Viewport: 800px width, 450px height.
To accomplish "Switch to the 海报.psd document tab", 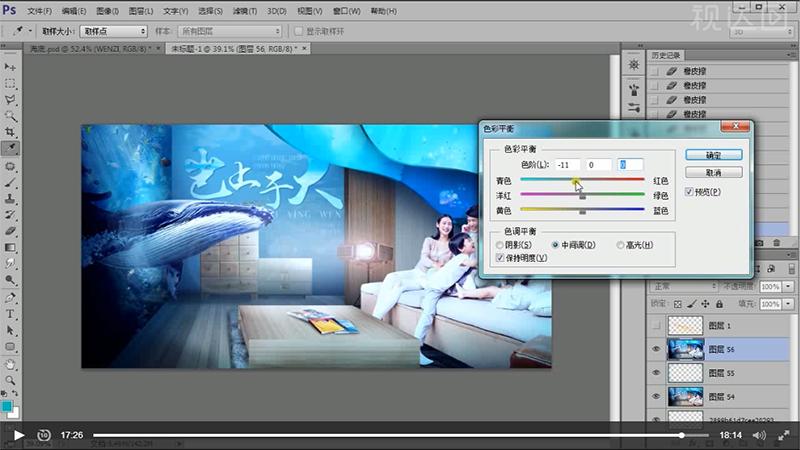I will (91, 48).
